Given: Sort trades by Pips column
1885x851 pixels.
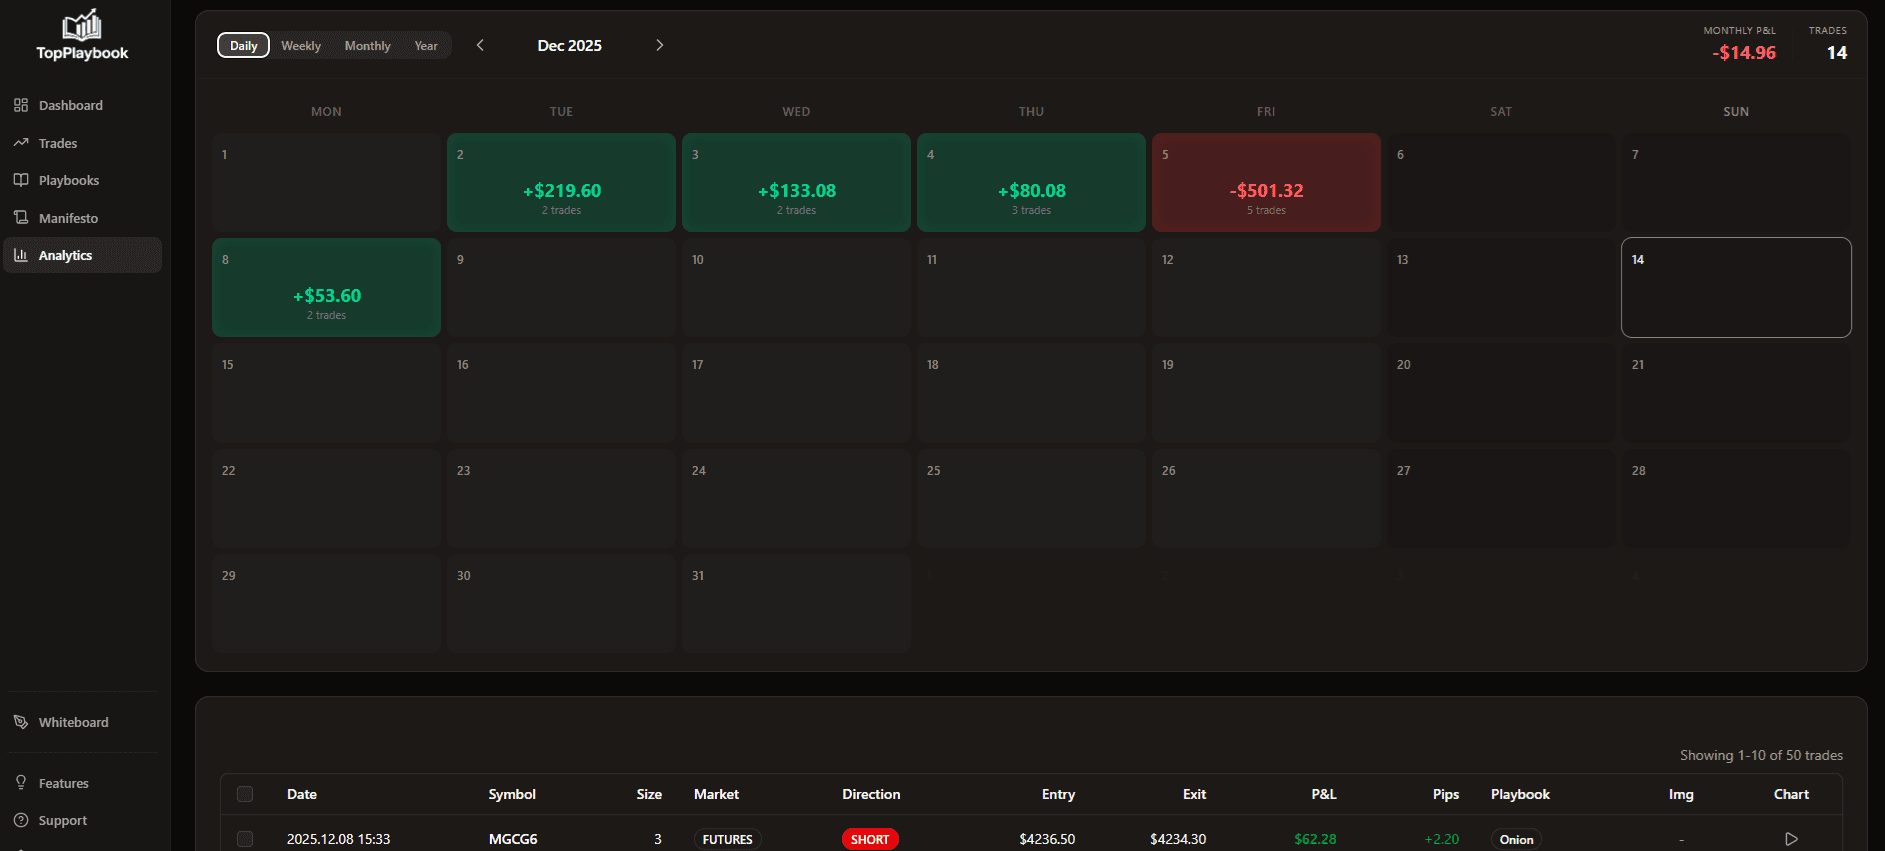Looking at the screenshot, I should pos(1446,794).
